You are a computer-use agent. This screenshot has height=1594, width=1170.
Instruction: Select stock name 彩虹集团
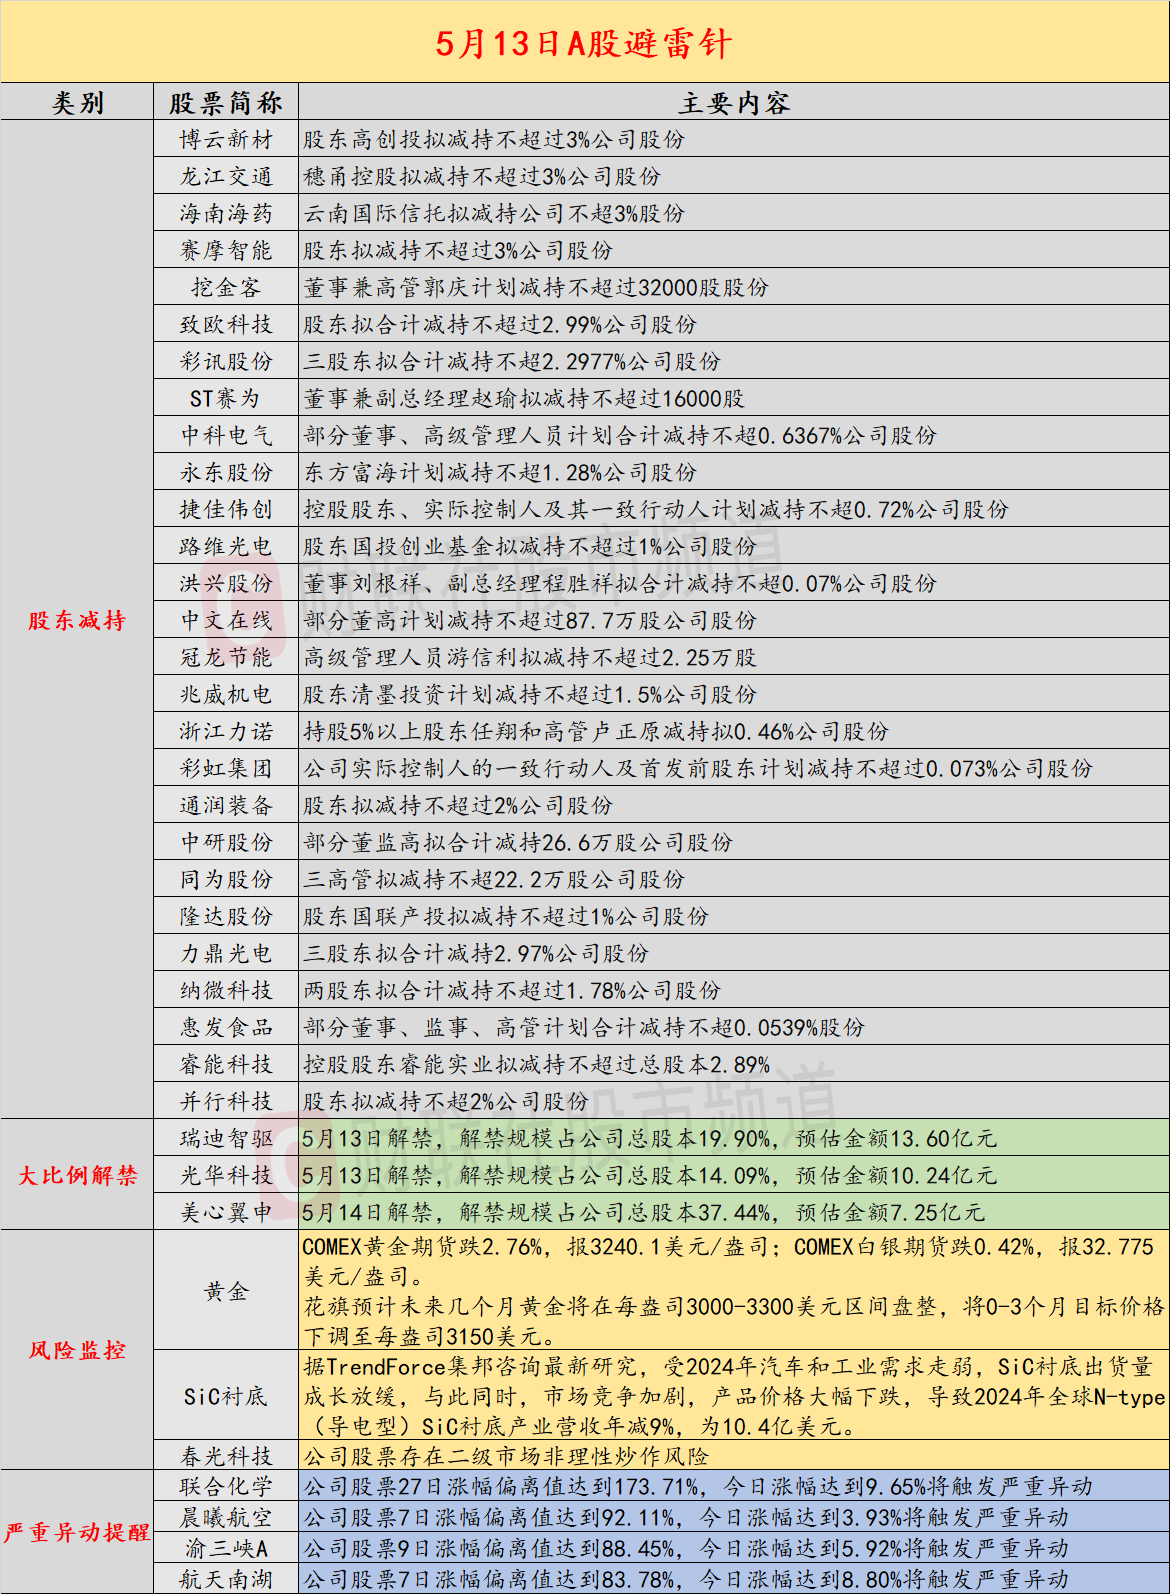pyautogui.click(x=226, y=768)
